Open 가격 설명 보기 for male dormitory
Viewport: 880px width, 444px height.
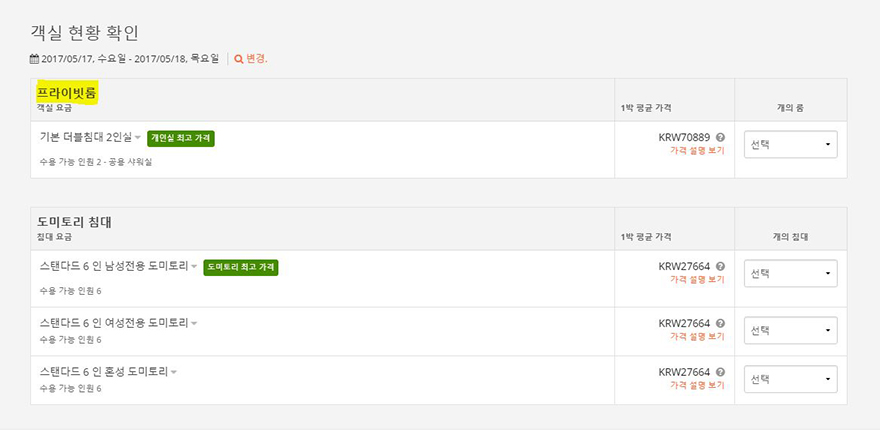point(697,280)
